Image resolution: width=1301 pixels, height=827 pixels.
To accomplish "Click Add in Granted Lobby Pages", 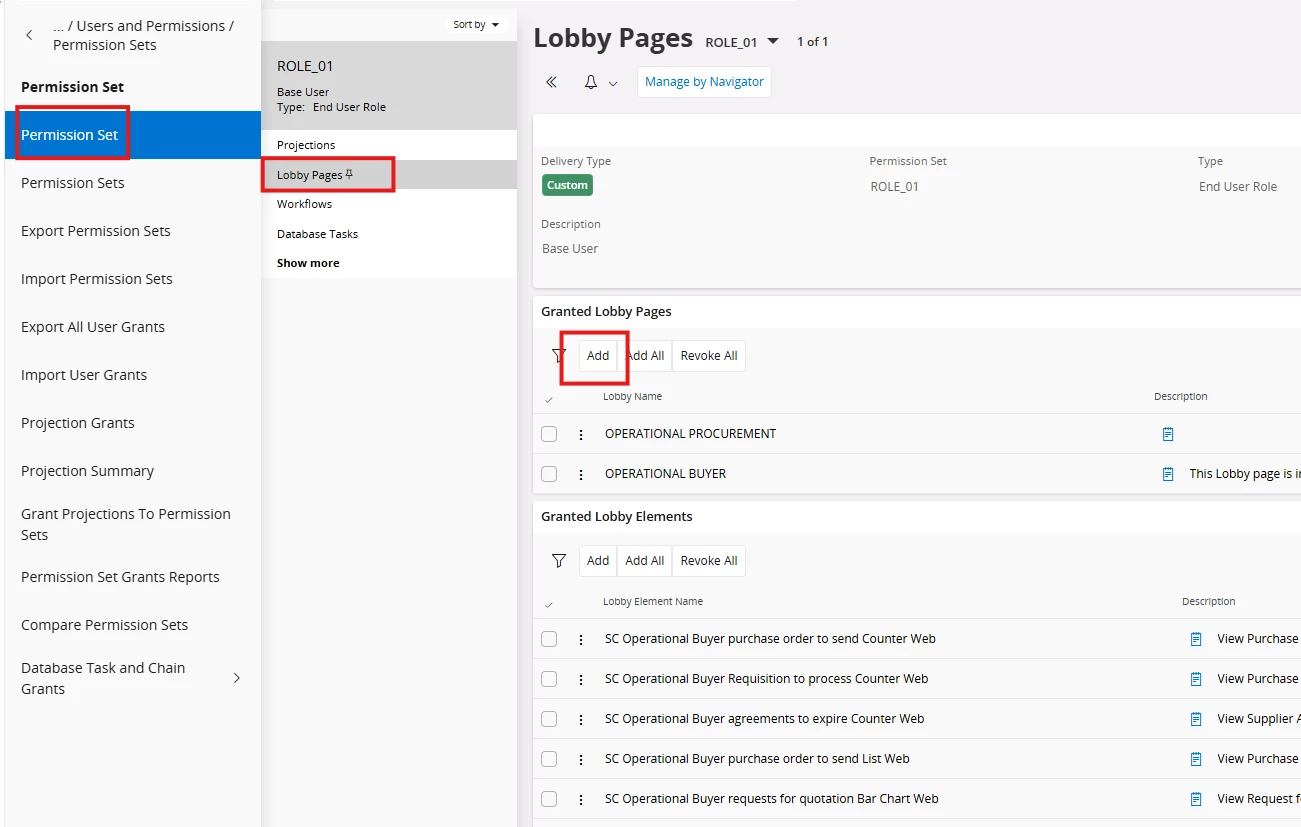I will coord(598,356).
